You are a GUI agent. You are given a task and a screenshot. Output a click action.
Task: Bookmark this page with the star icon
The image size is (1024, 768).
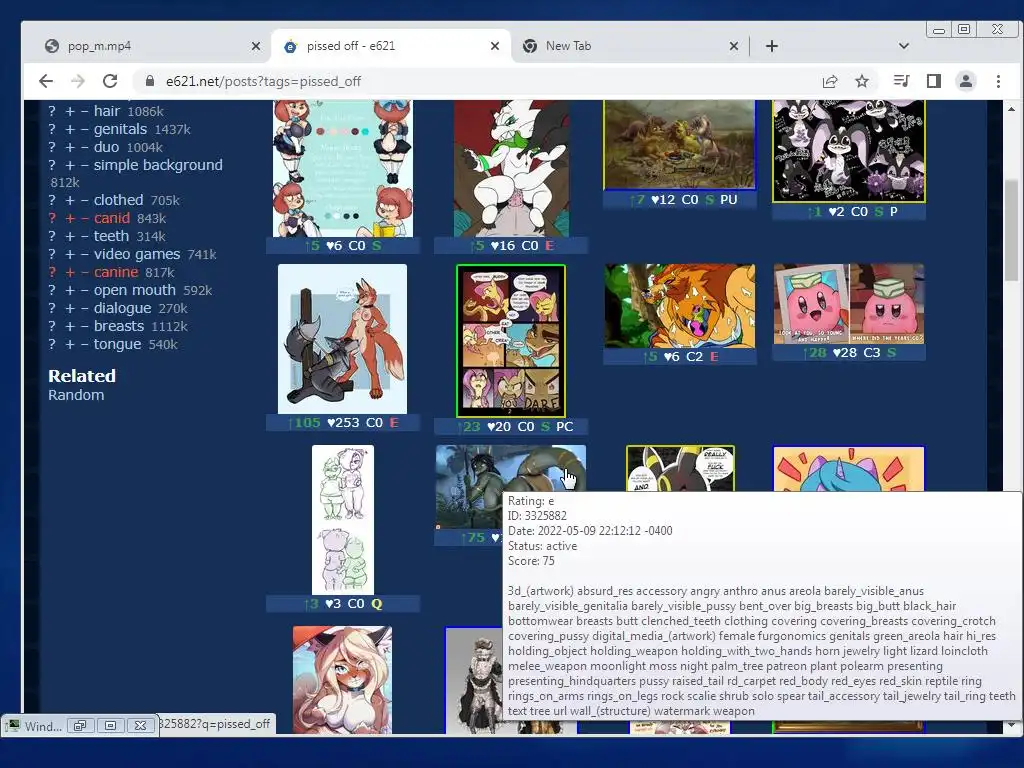click(x=862, y=81)
